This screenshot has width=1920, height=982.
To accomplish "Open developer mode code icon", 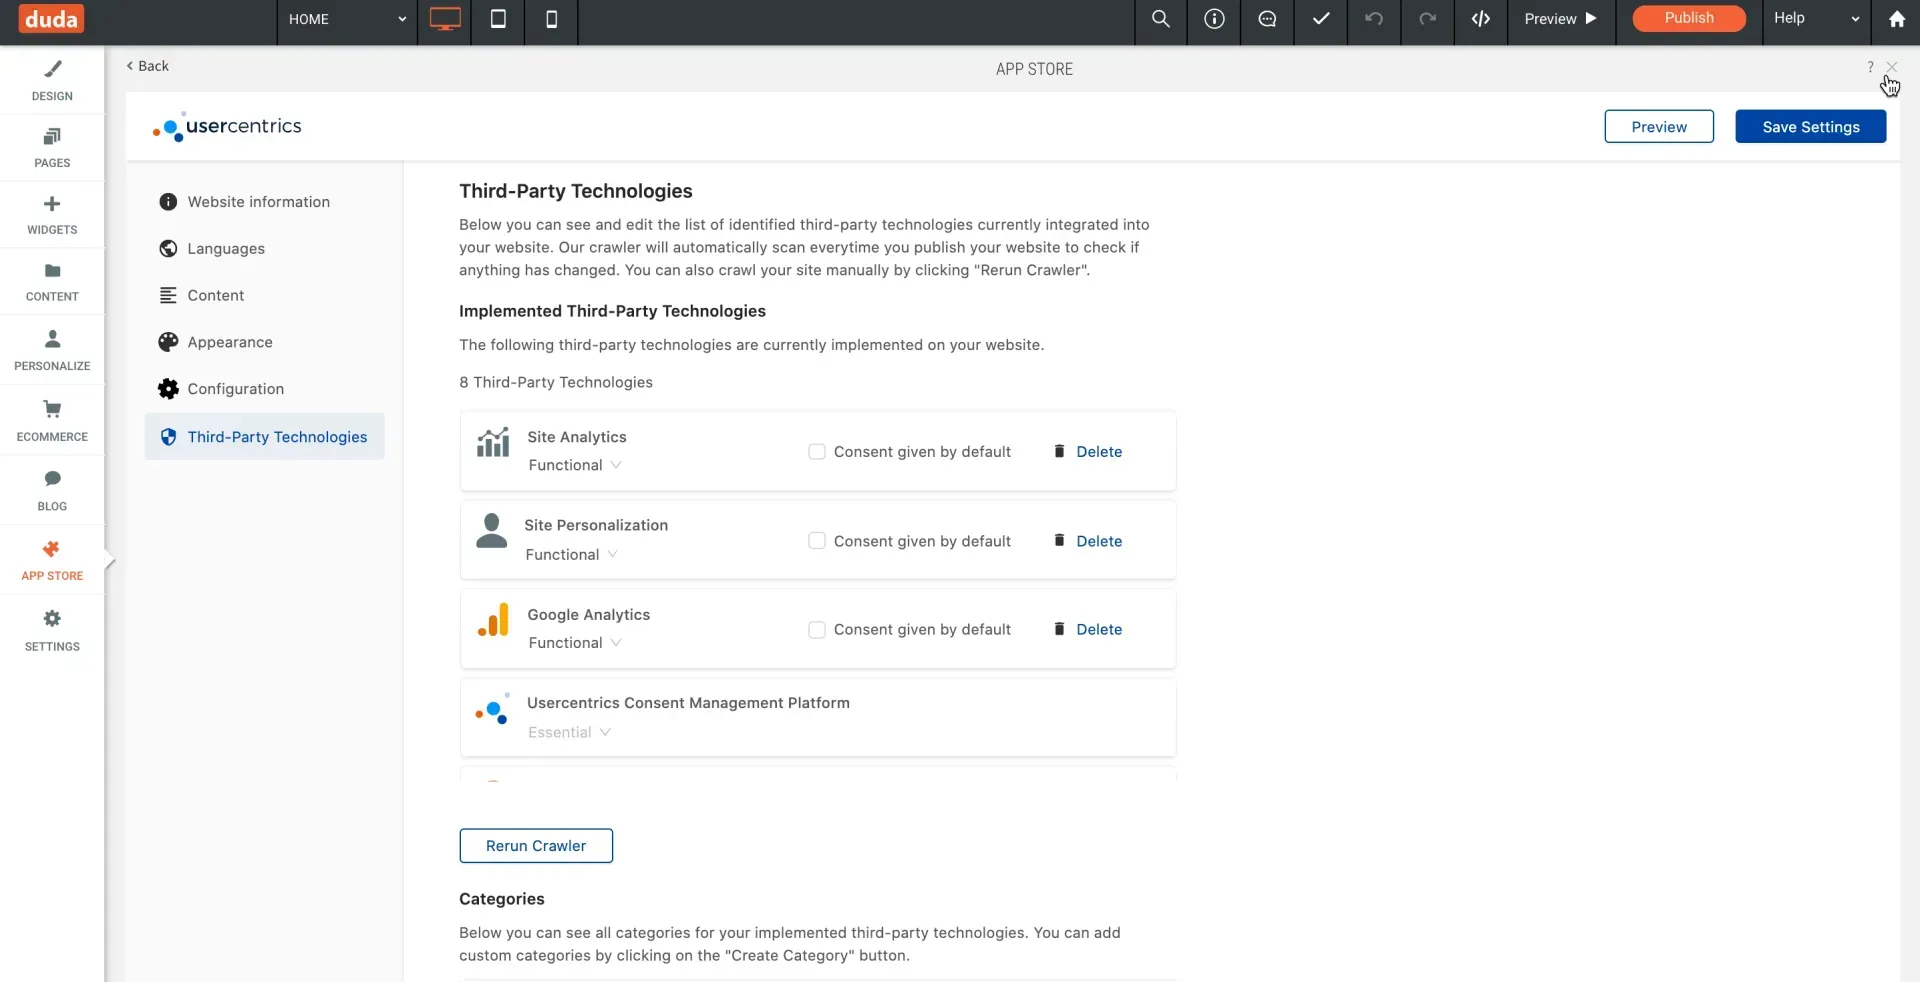I will [1481, 19].
